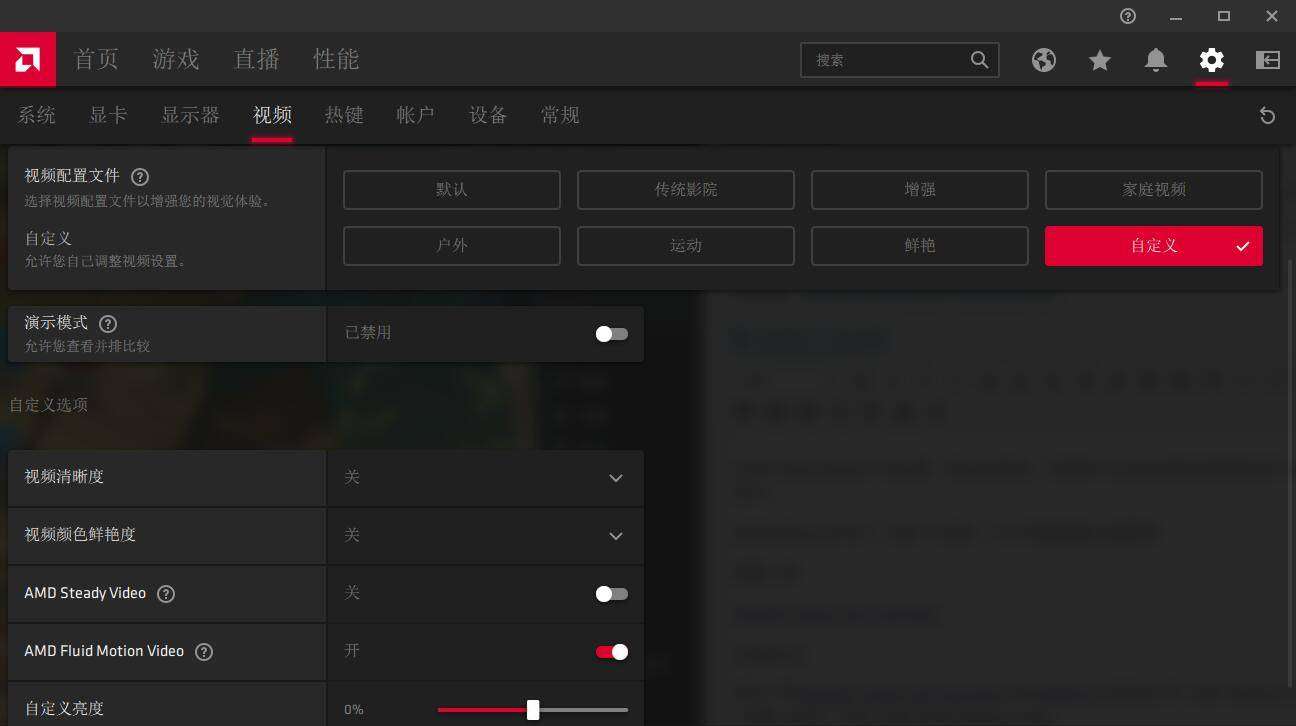Select the 默认 video profile
Image resolution: width=1296 pixels, height=726 pixels.
click(x=452, y=190)
